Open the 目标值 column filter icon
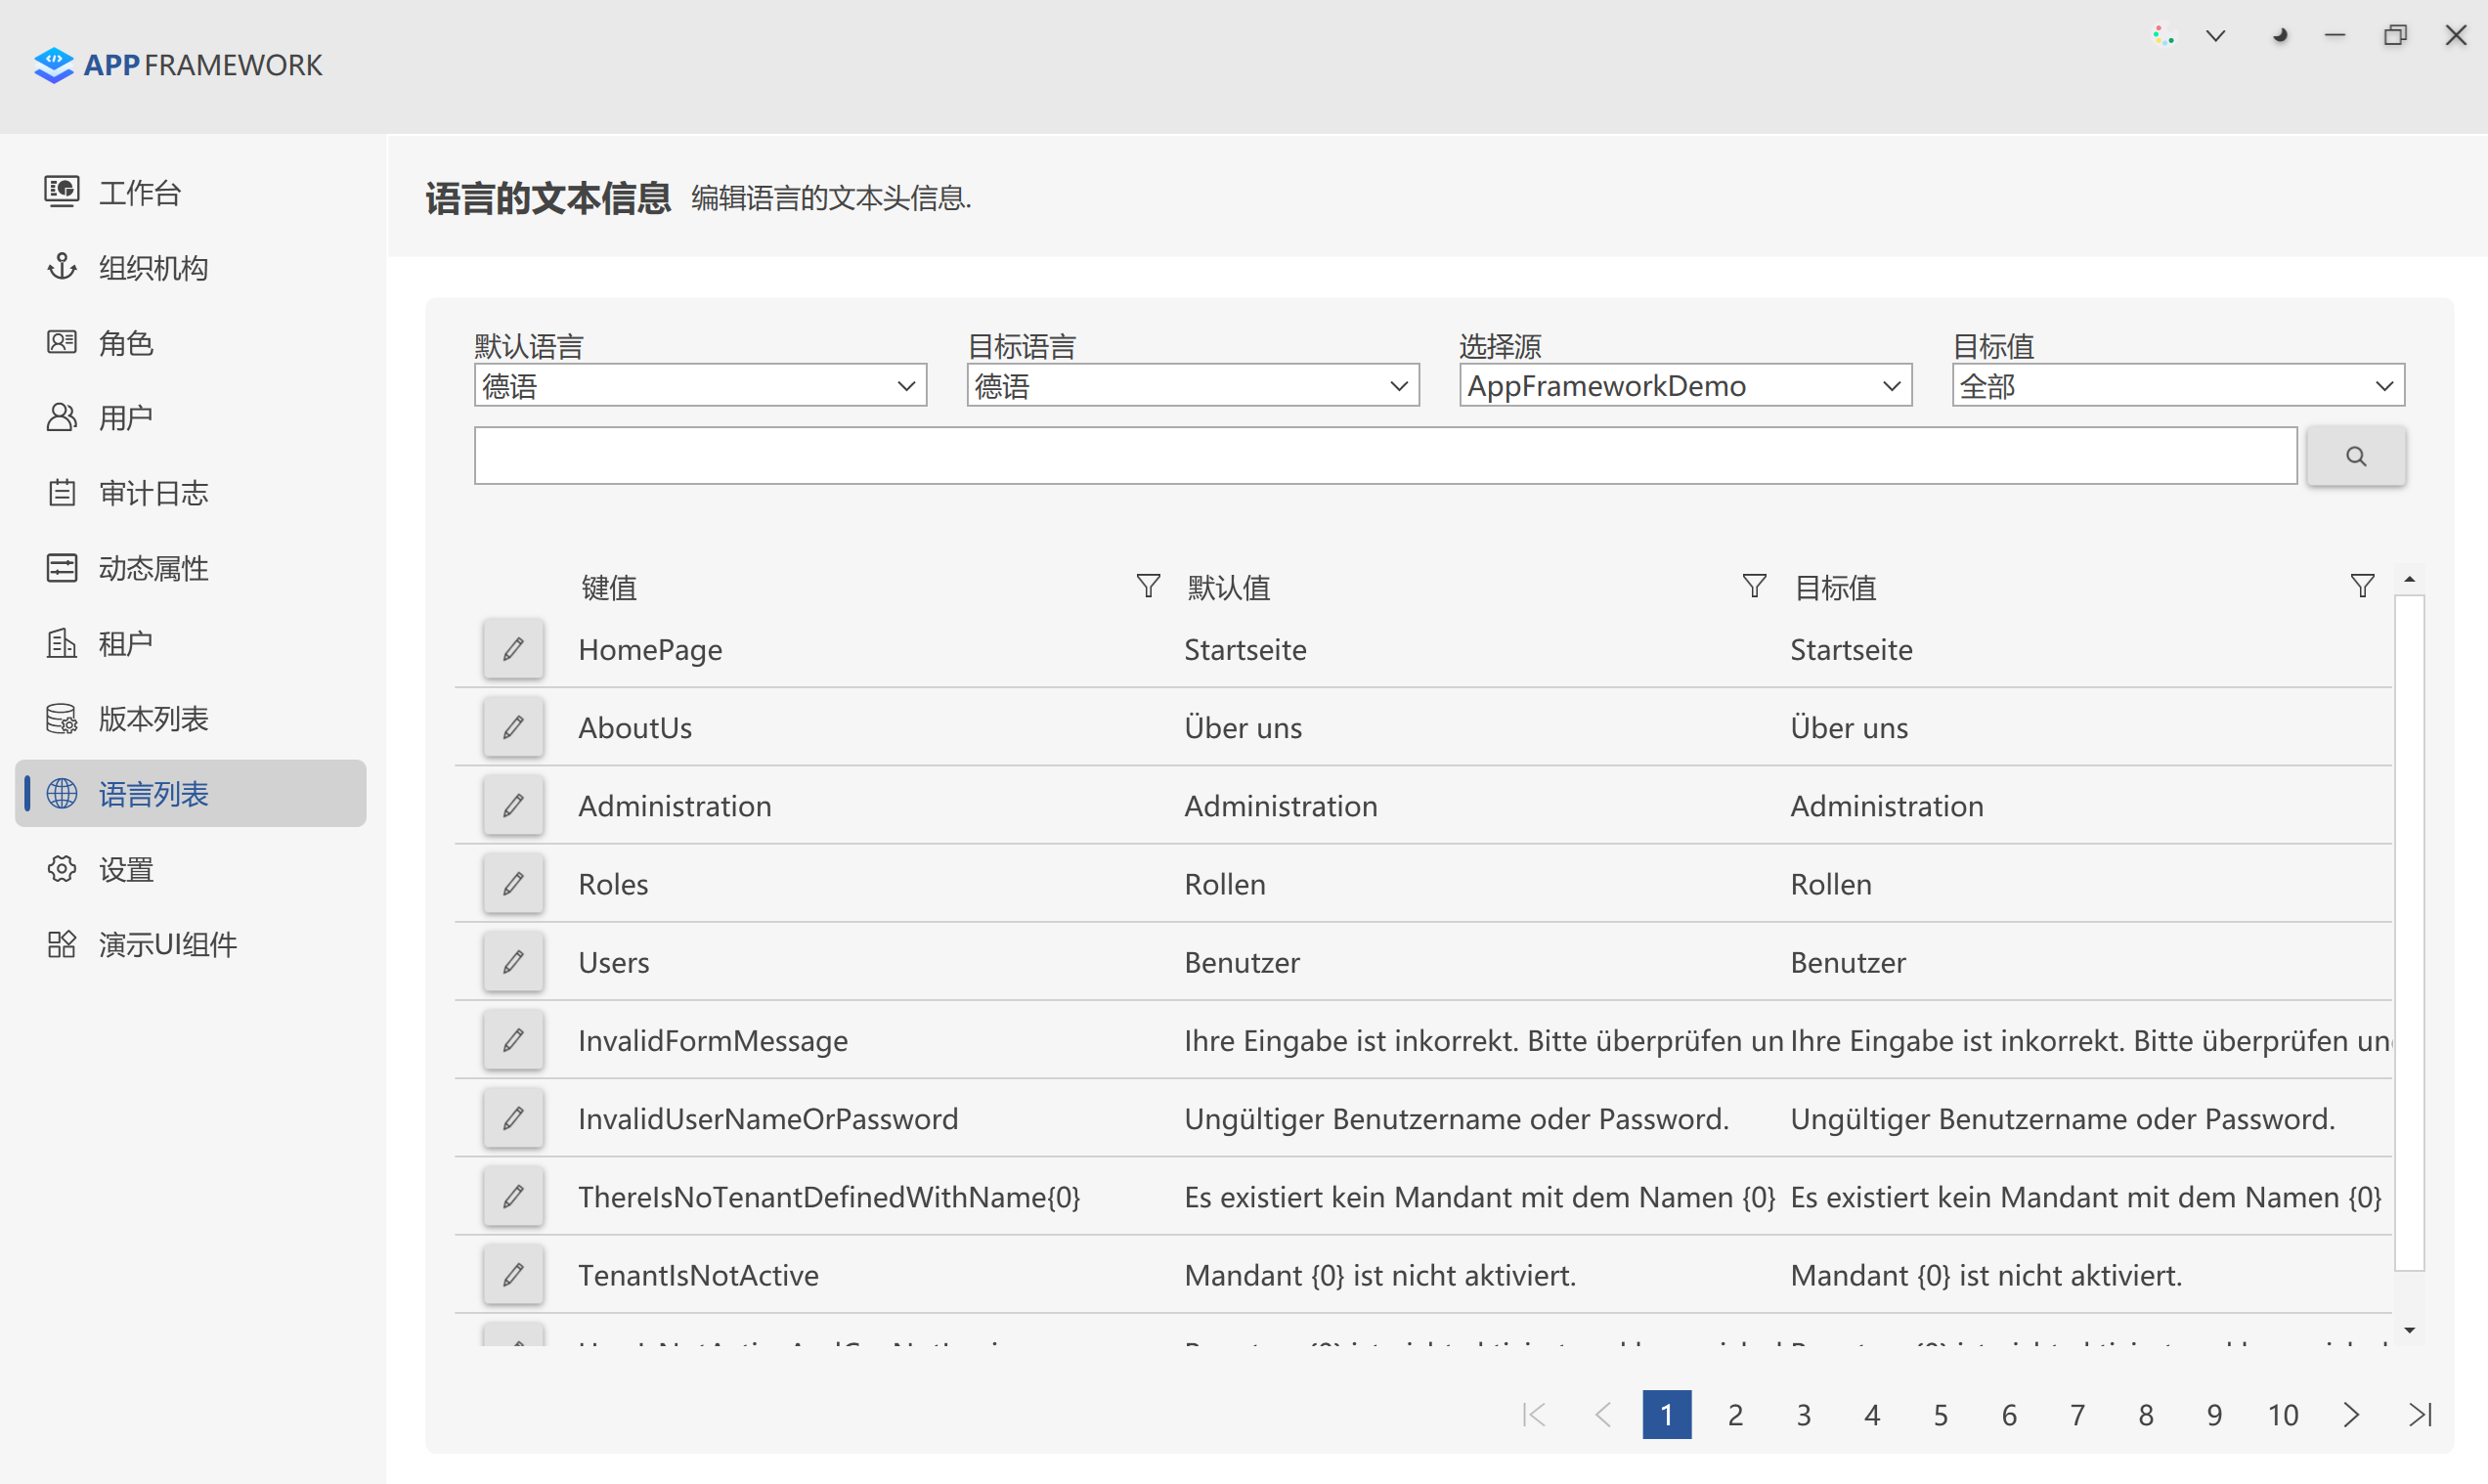 pyautogui.click(x=2362, y=586)
